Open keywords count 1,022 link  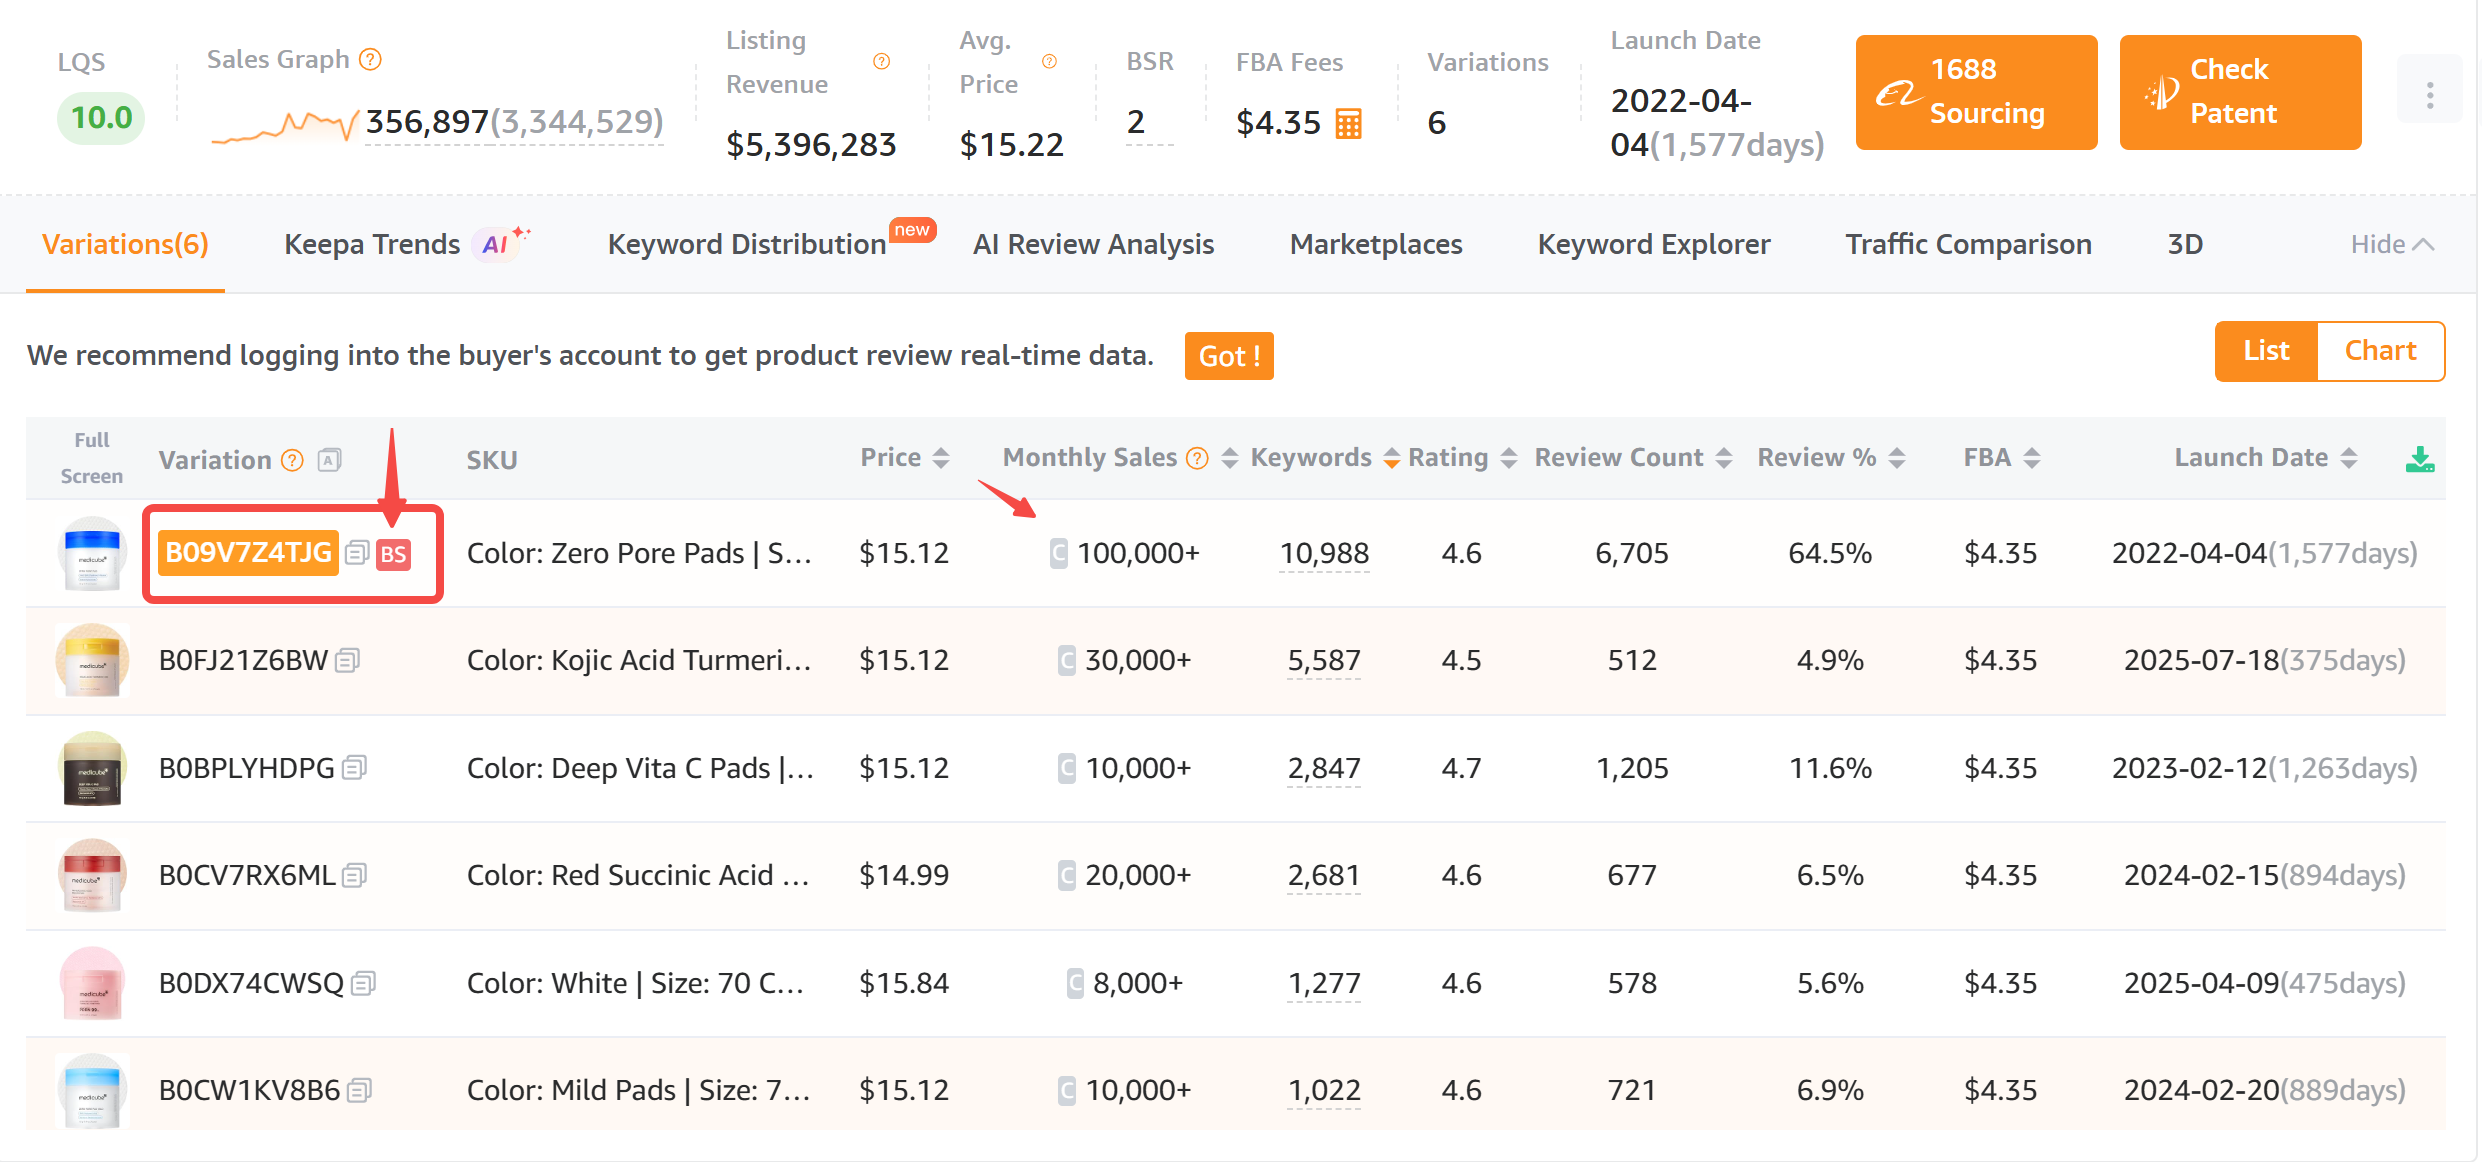click(x=1324, y=1090)
